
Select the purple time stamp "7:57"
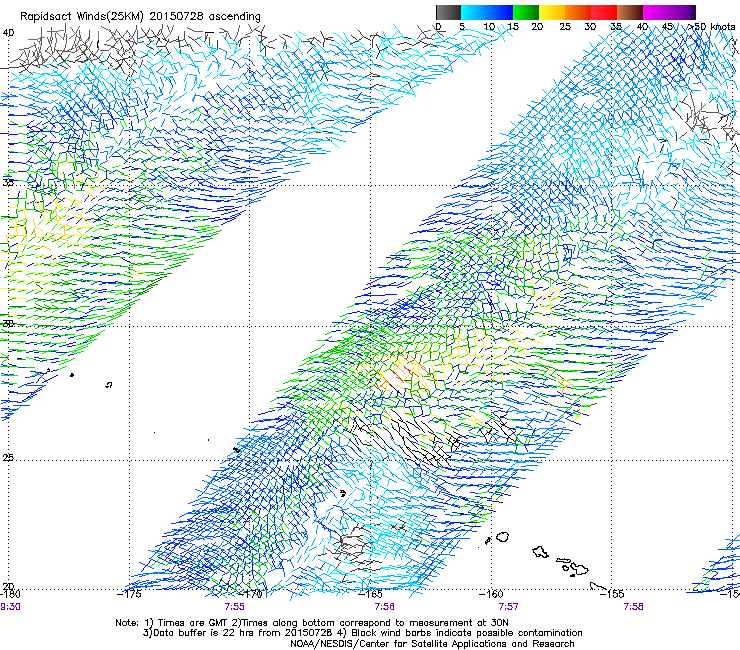coord(508,607)
